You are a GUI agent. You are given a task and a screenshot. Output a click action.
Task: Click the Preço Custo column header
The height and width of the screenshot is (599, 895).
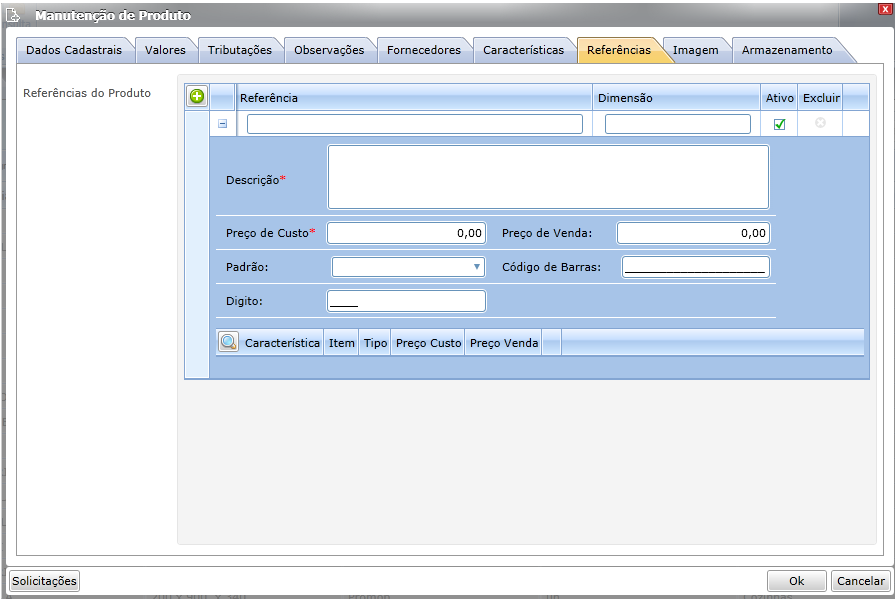[428, 343]
